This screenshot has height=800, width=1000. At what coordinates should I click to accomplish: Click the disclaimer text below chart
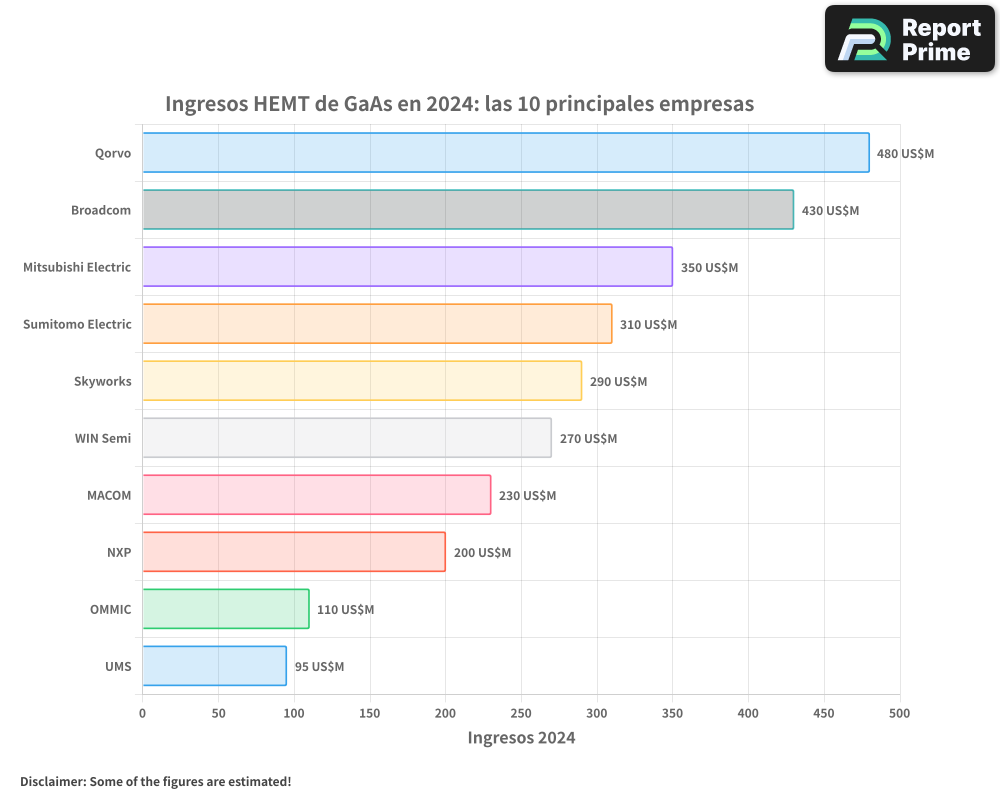155,781
